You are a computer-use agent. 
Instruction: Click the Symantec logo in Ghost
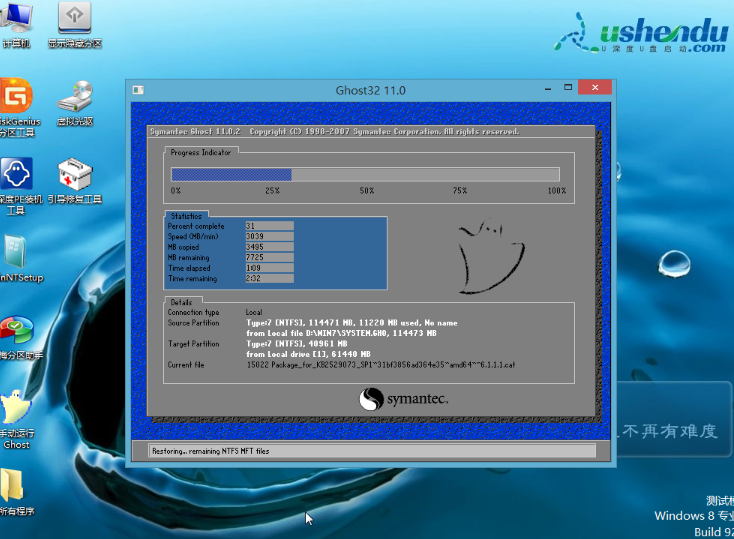point(404,400)
